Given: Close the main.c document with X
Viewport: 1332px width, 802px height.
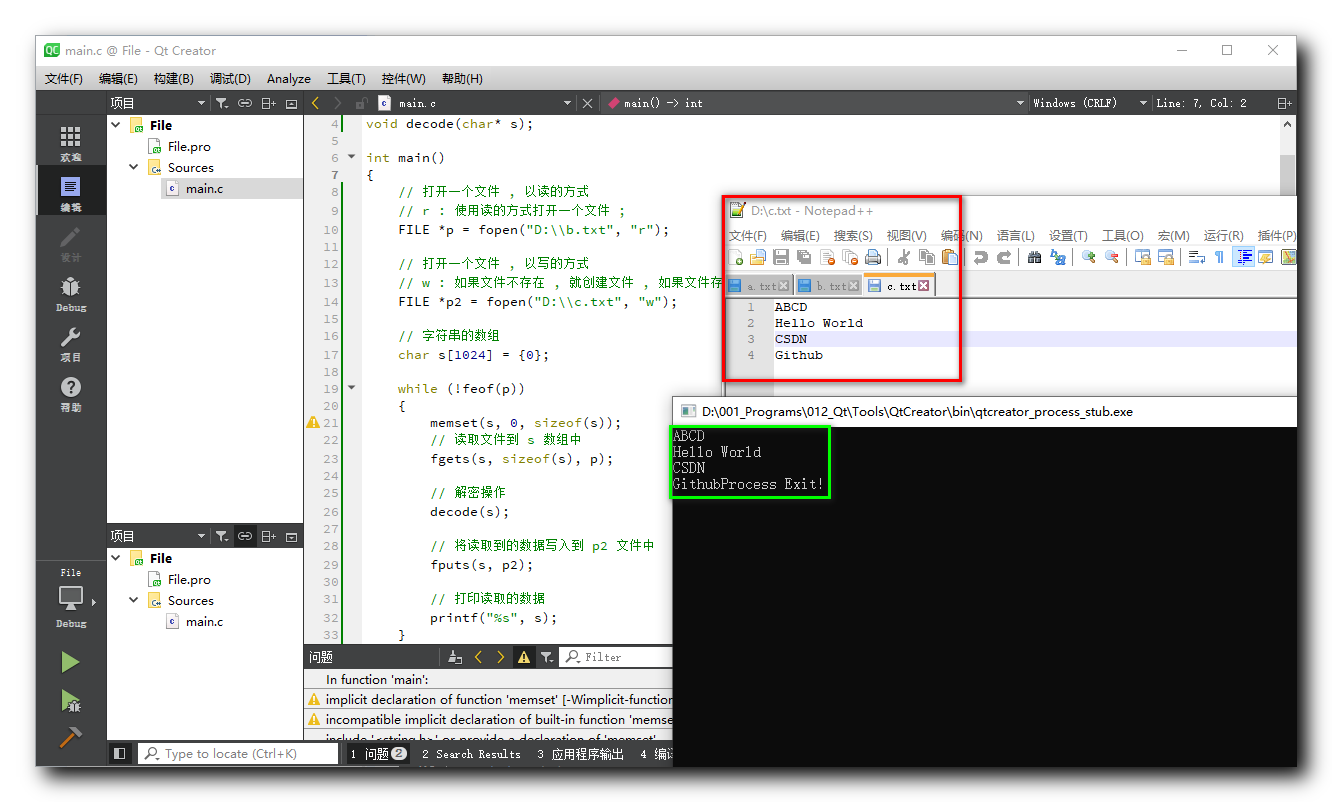Looking at the screenshot, I should (x=587, y=103).
